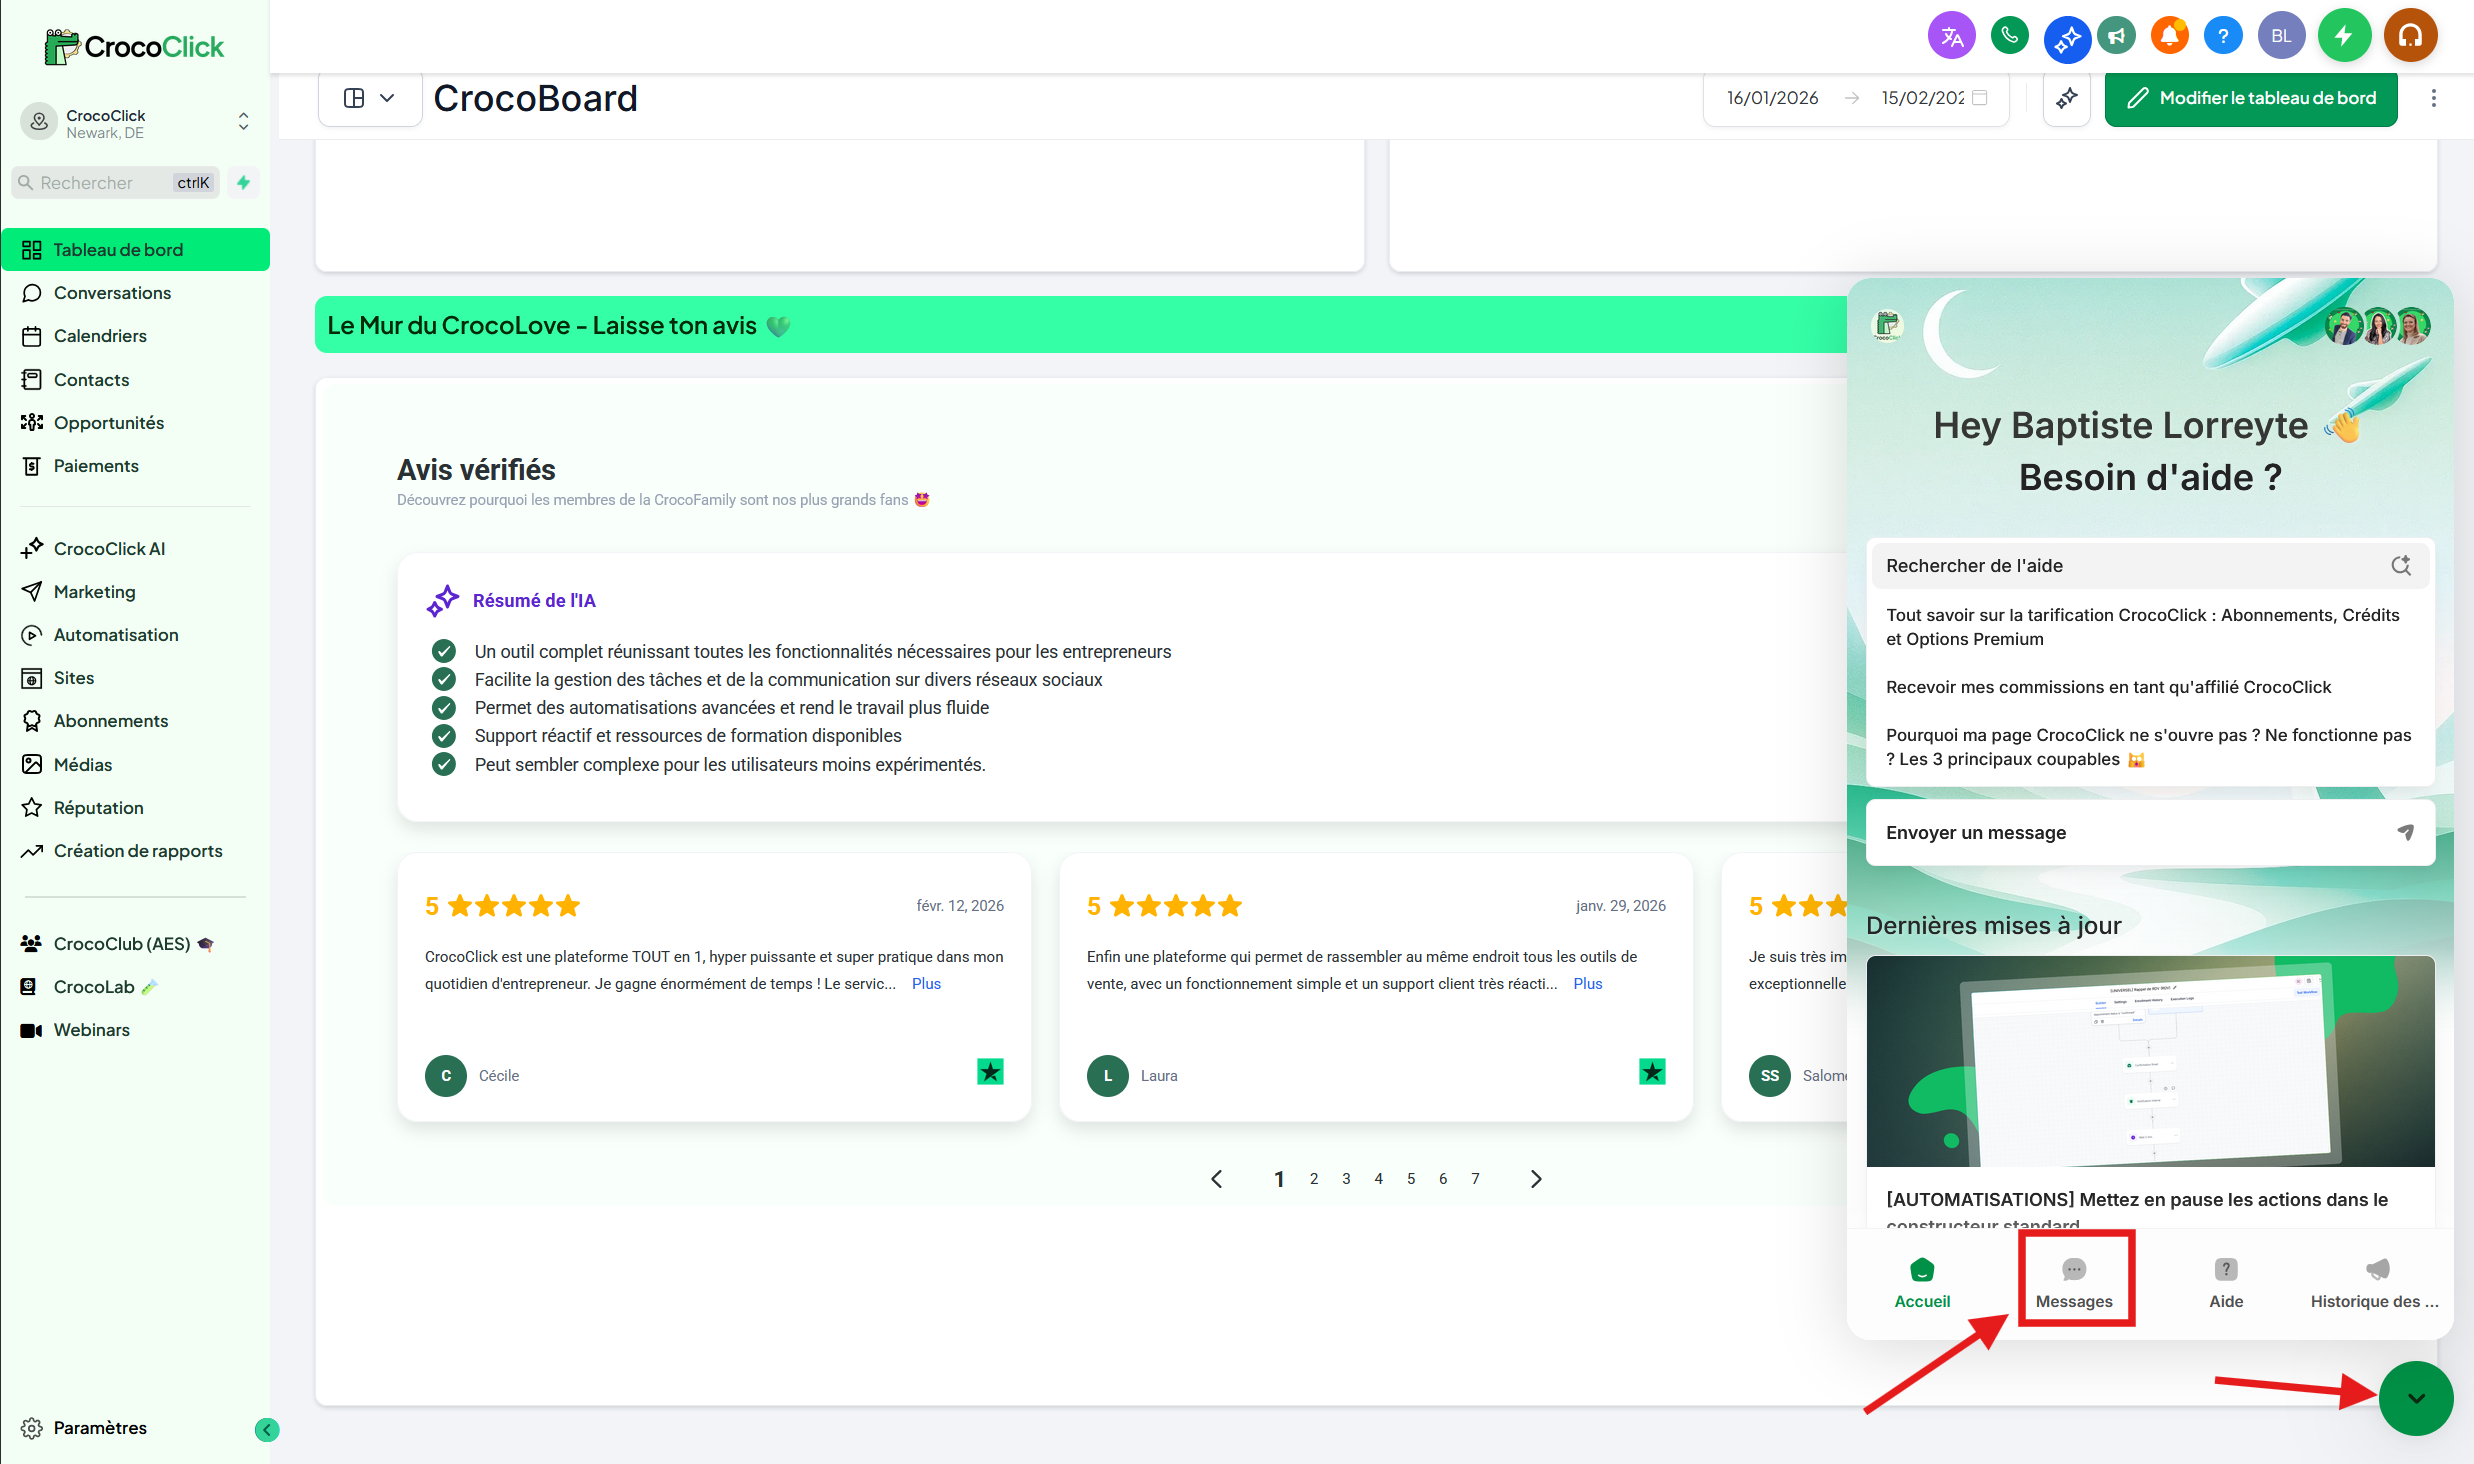Set the end date 15/02 field
Screen dimensions: 2474x1464
click(1922, 98)
